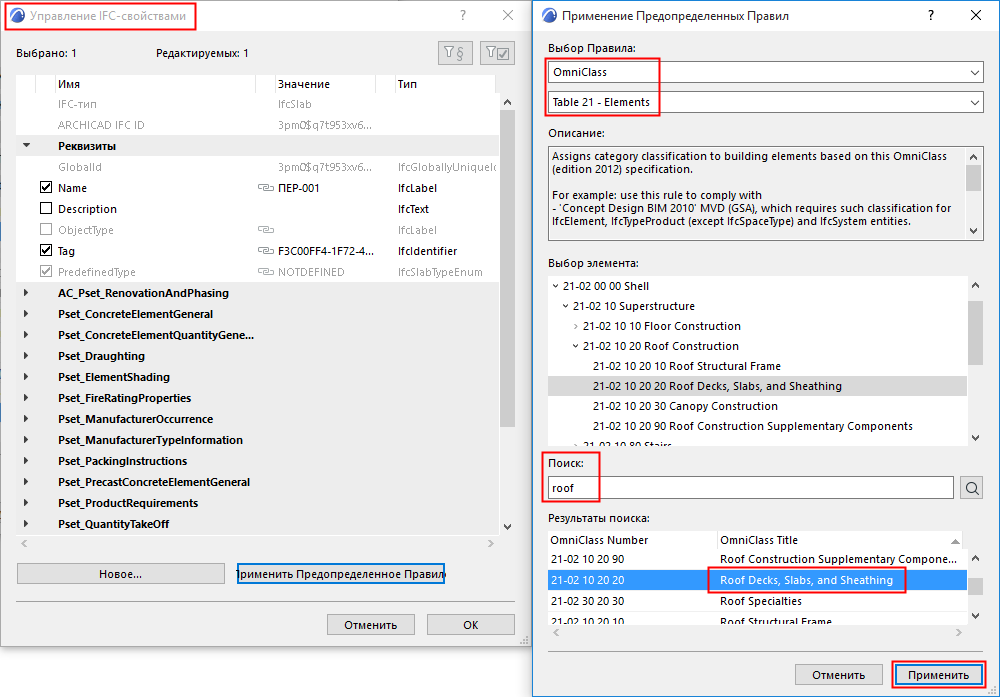Click the link icon beside NOTDEFINED value
1000x697 pixels.
pos(265,272)
